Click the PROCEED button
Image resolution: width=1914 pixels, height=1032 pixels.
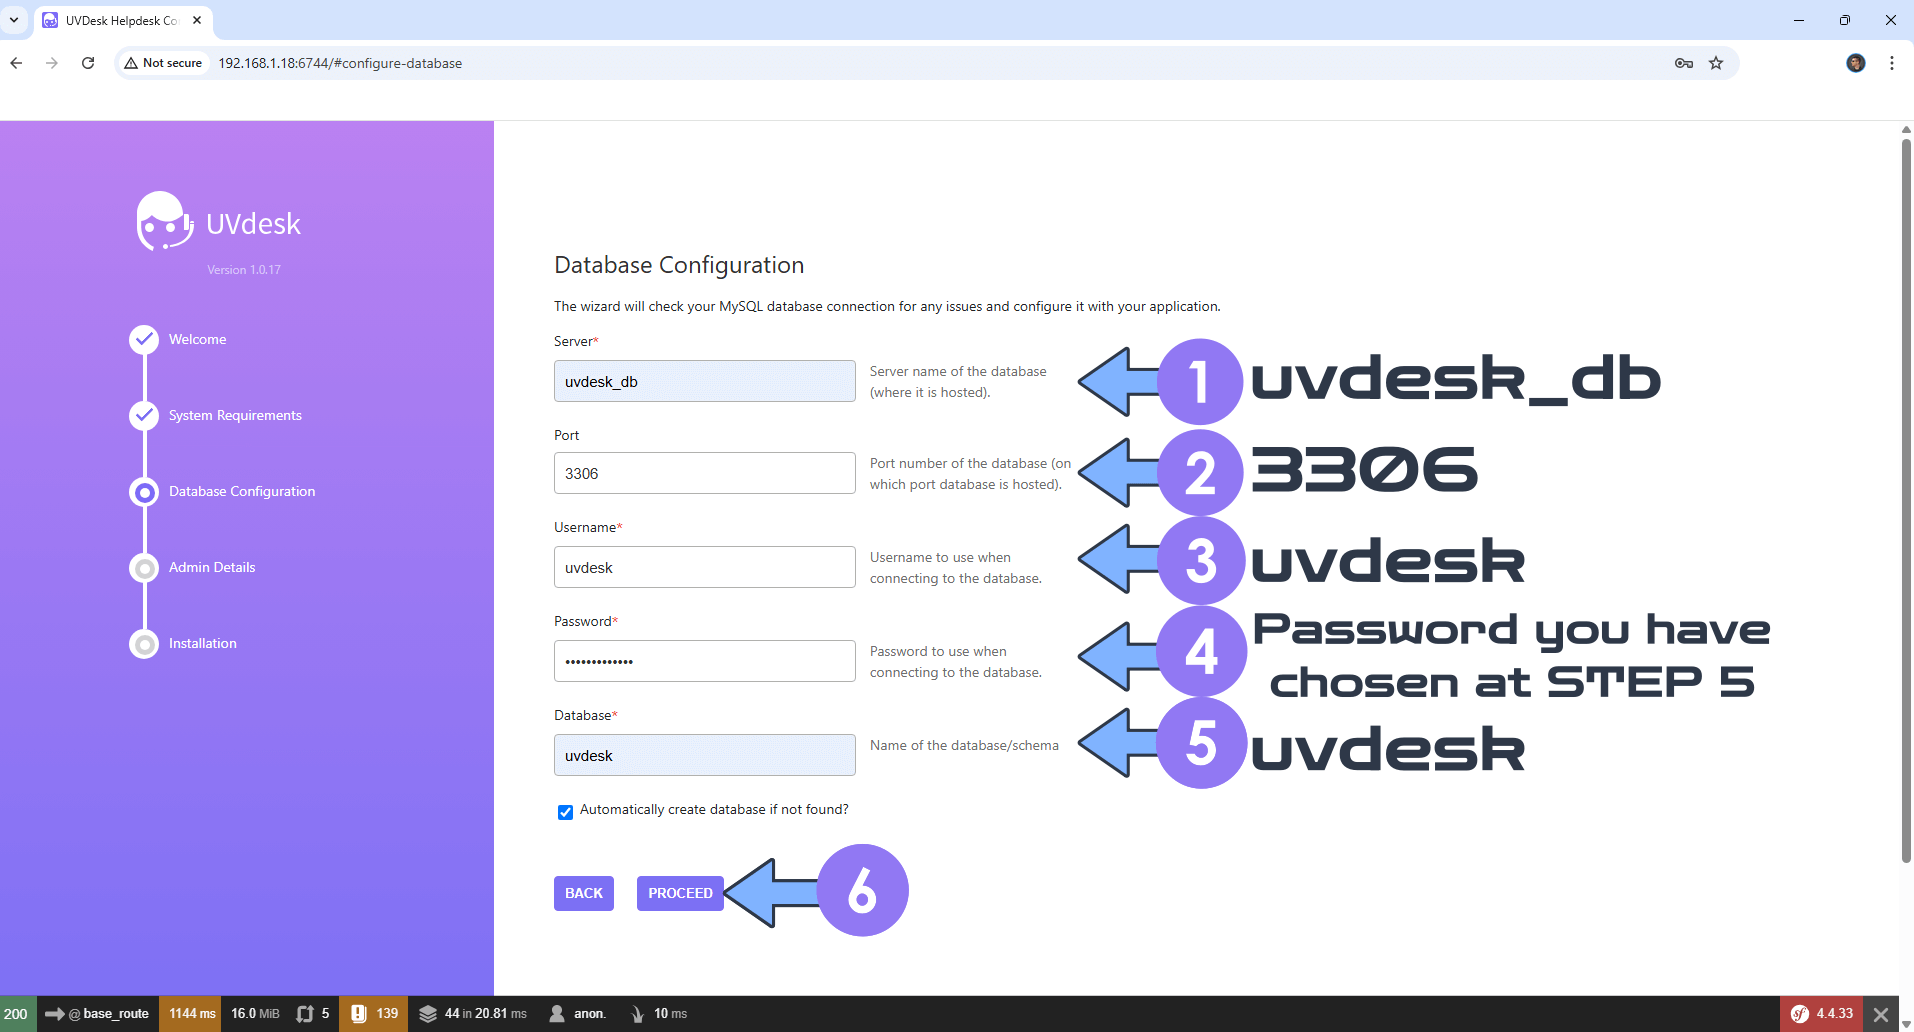click(x=680, y=893)
